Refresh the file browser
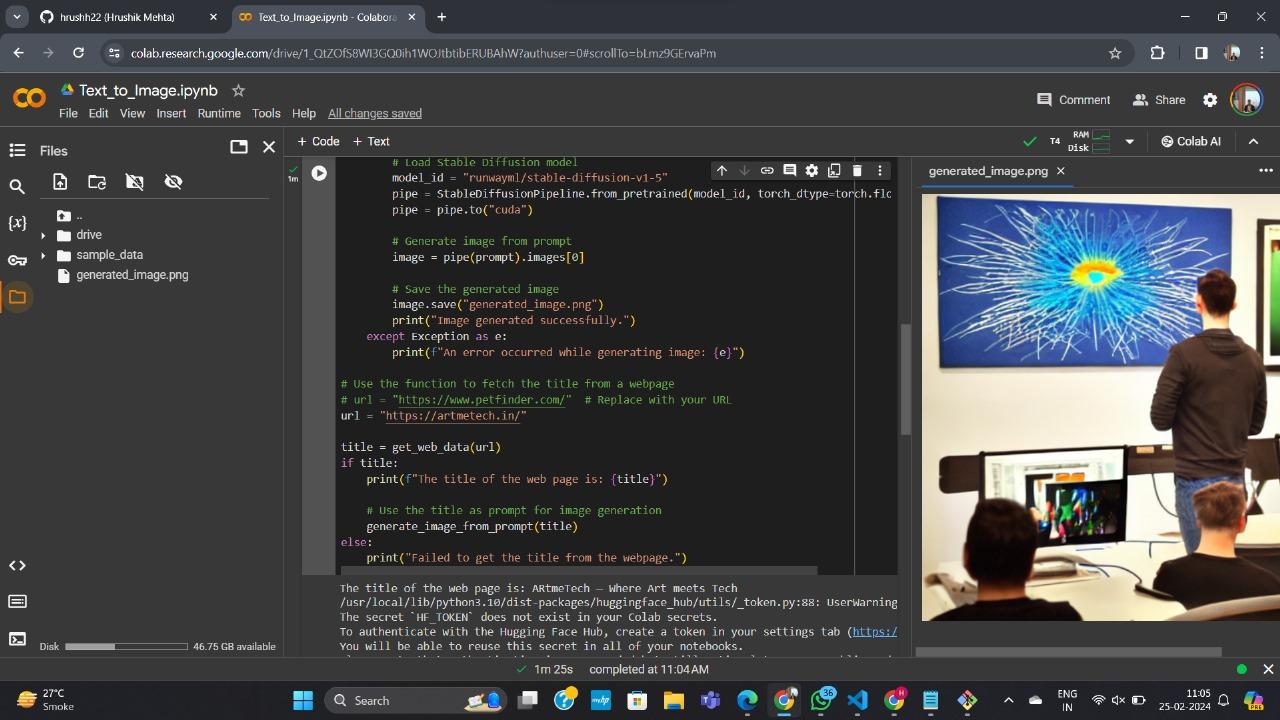Viewport: 1280px width, 720px height. point(97,182)
